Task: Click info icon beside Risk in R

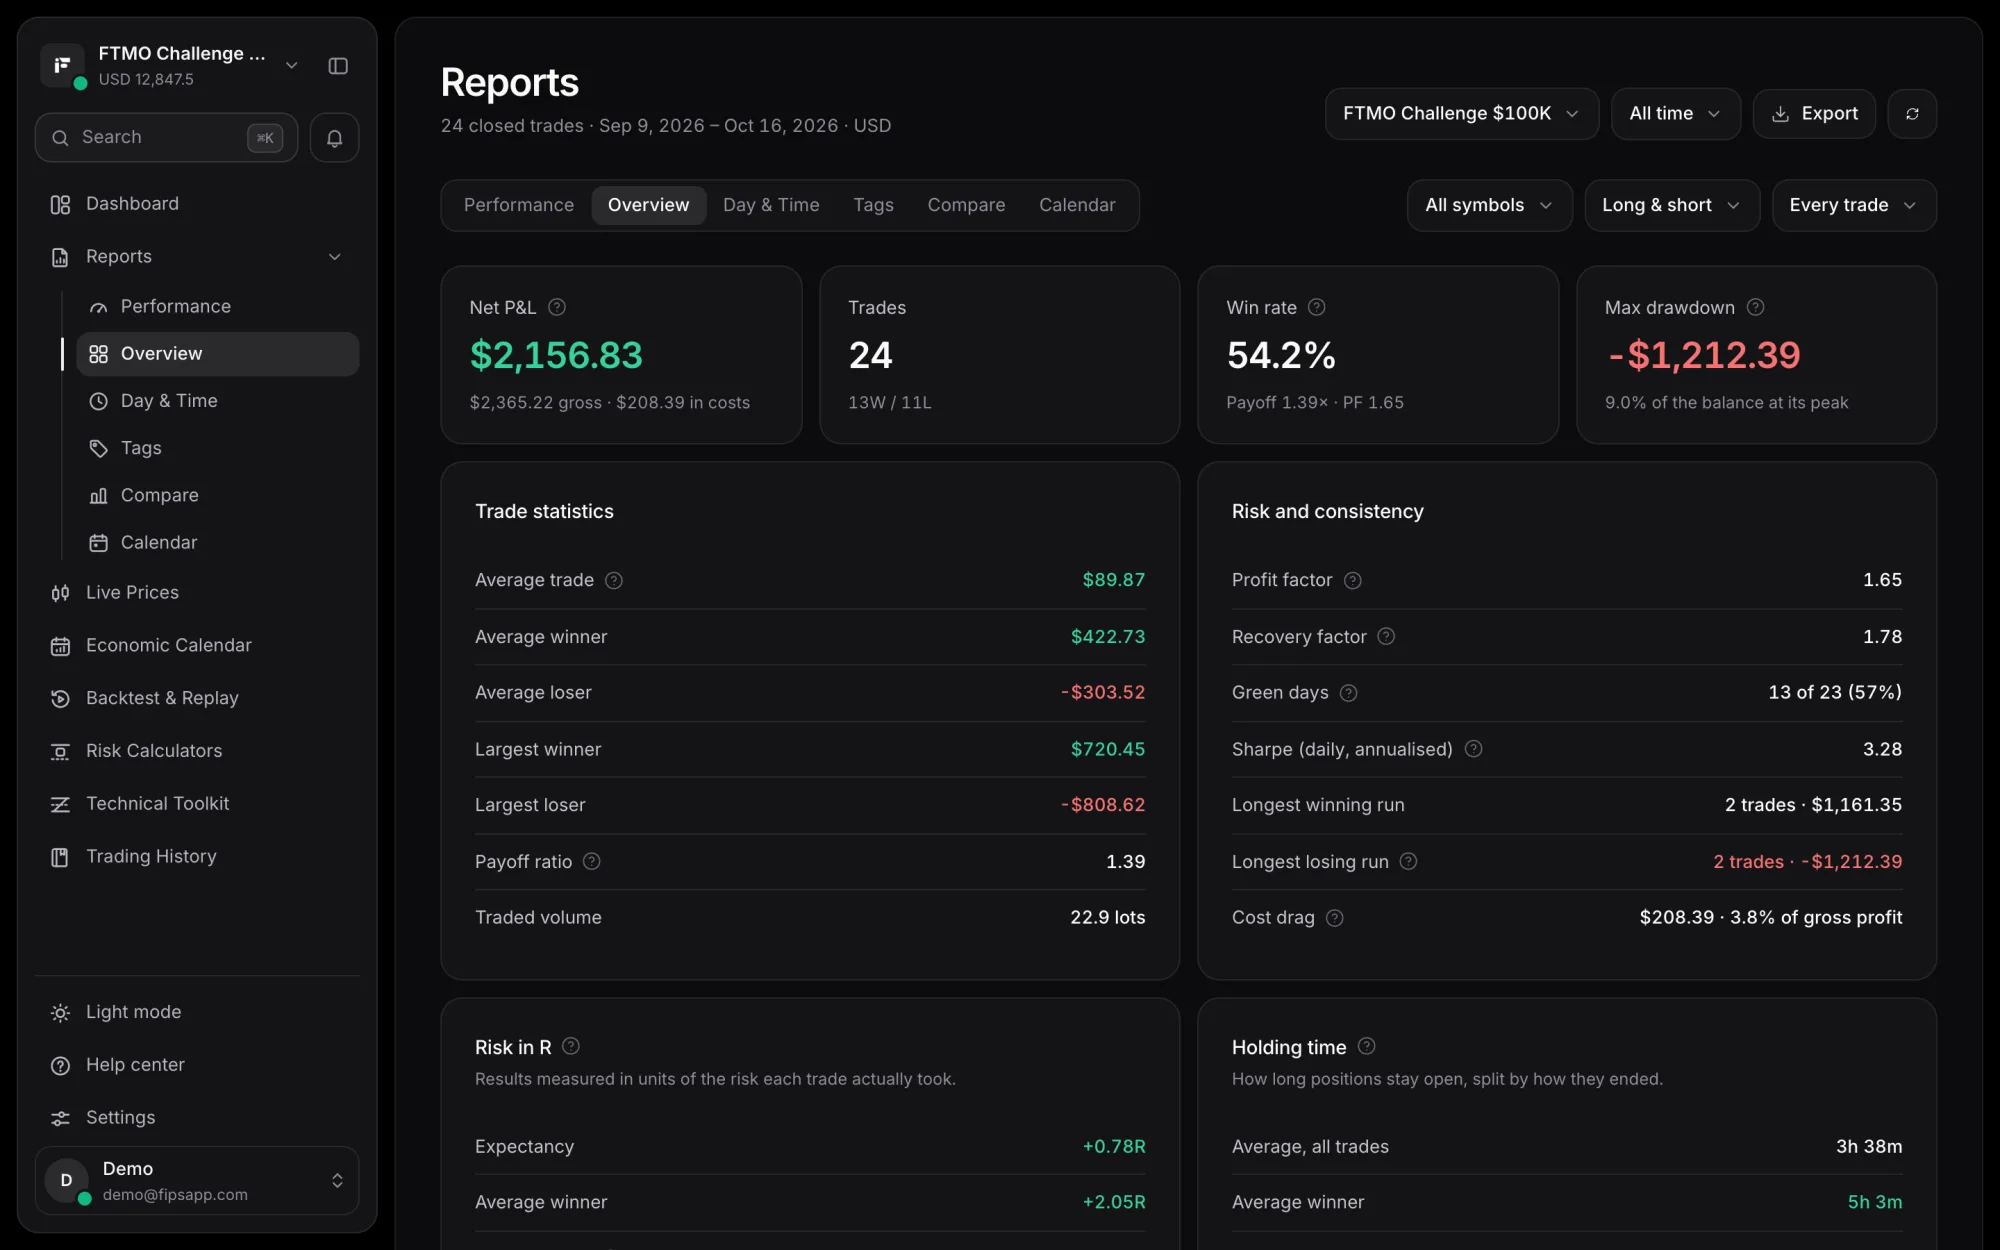Action: point(571,1046)
